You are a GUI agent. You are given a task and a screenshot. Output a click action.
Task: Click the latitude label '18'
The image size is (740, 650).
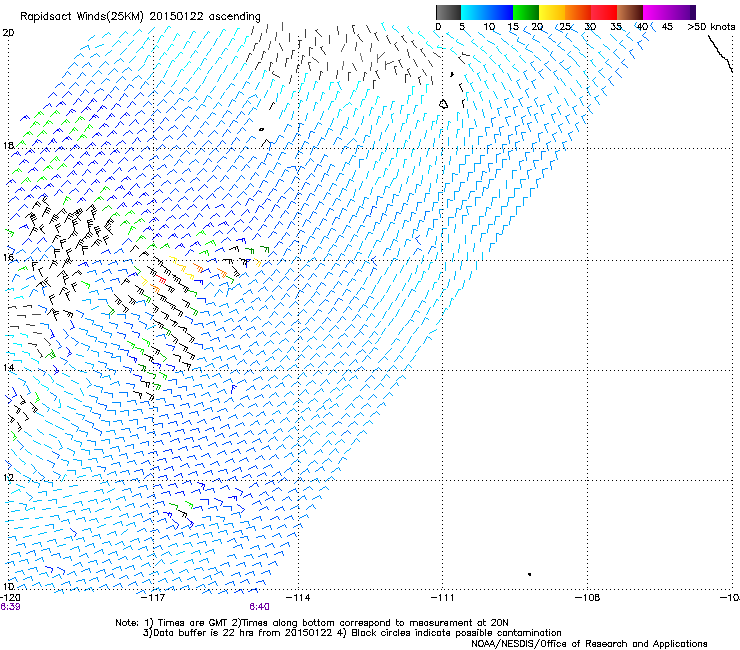click(x=8, y=145)
